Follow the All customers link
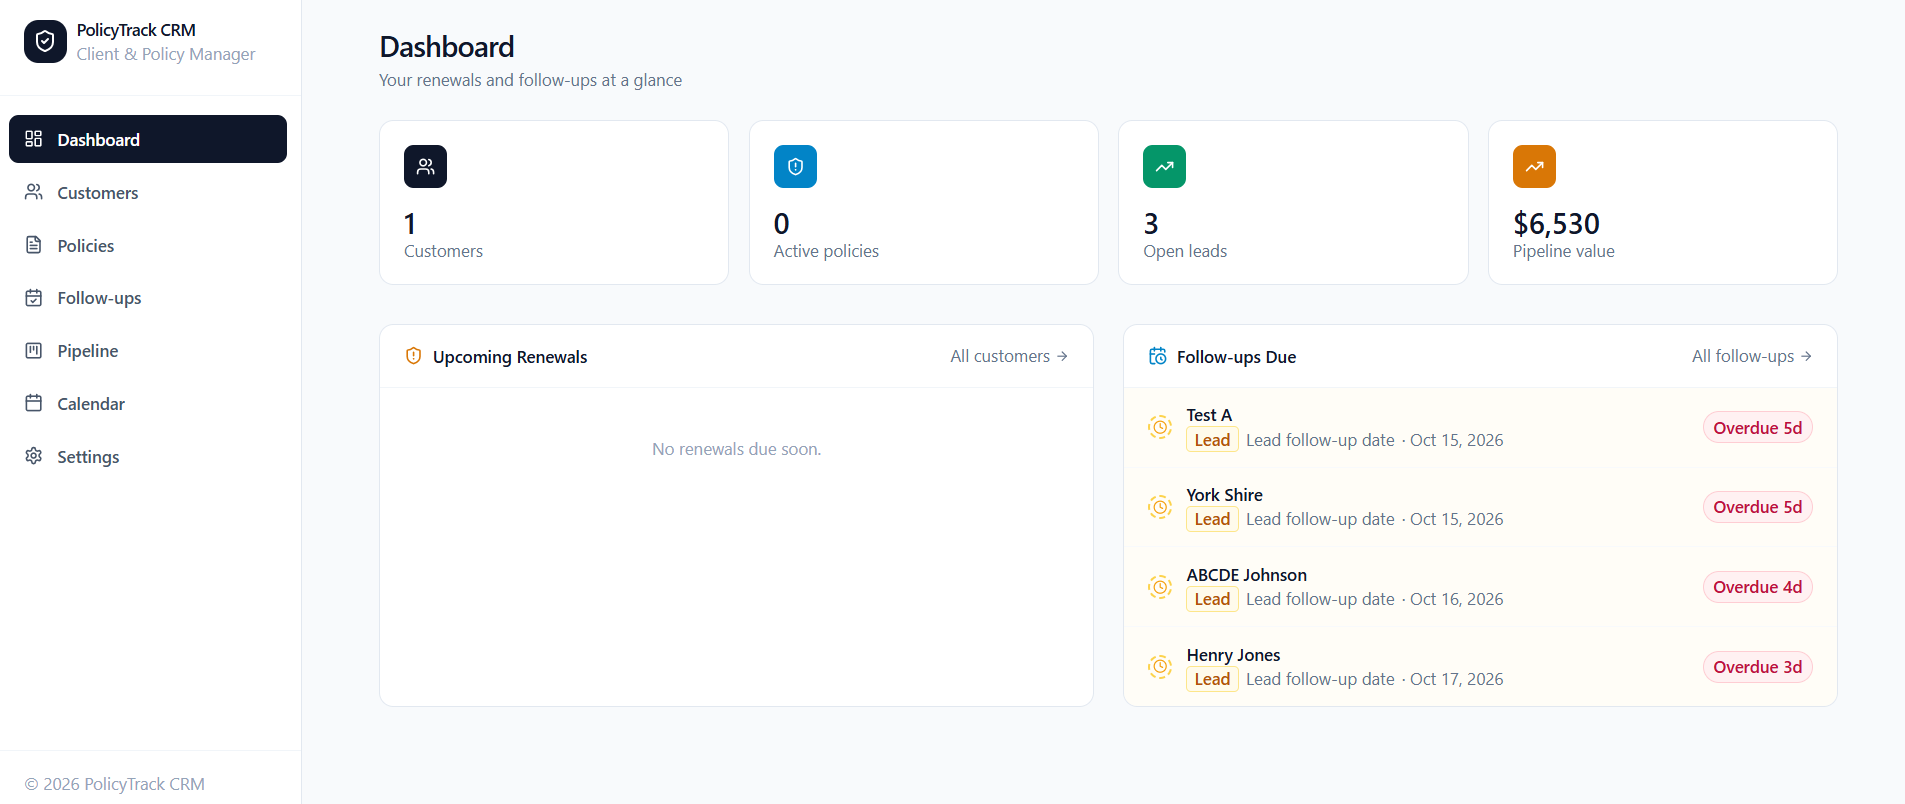1905x804 pixels. pyautogui.click(x=1009, y=356)
